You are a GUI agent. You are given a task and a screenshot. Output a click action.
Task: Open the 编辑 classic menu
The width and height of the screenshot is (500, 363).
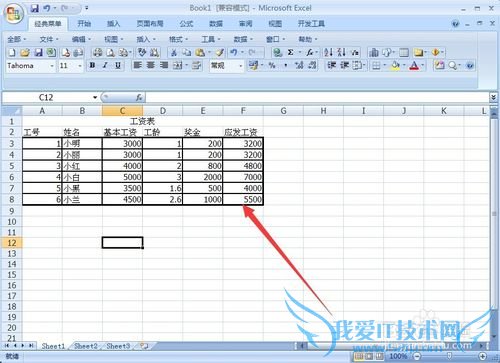(x=81, y=39)
